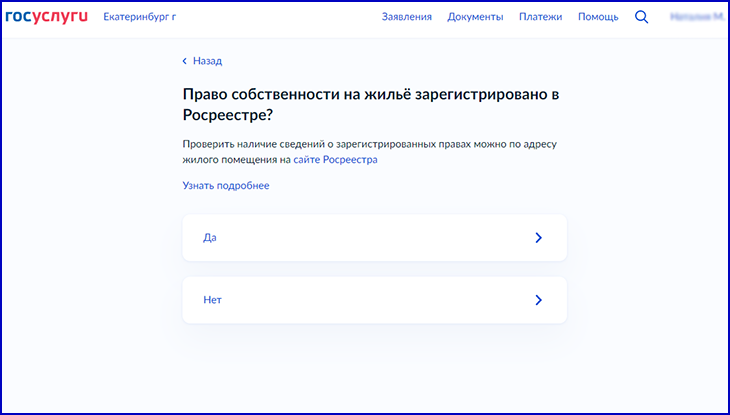Open the Заявления menu
Screen dimensions: 730x415
[406, 17]
